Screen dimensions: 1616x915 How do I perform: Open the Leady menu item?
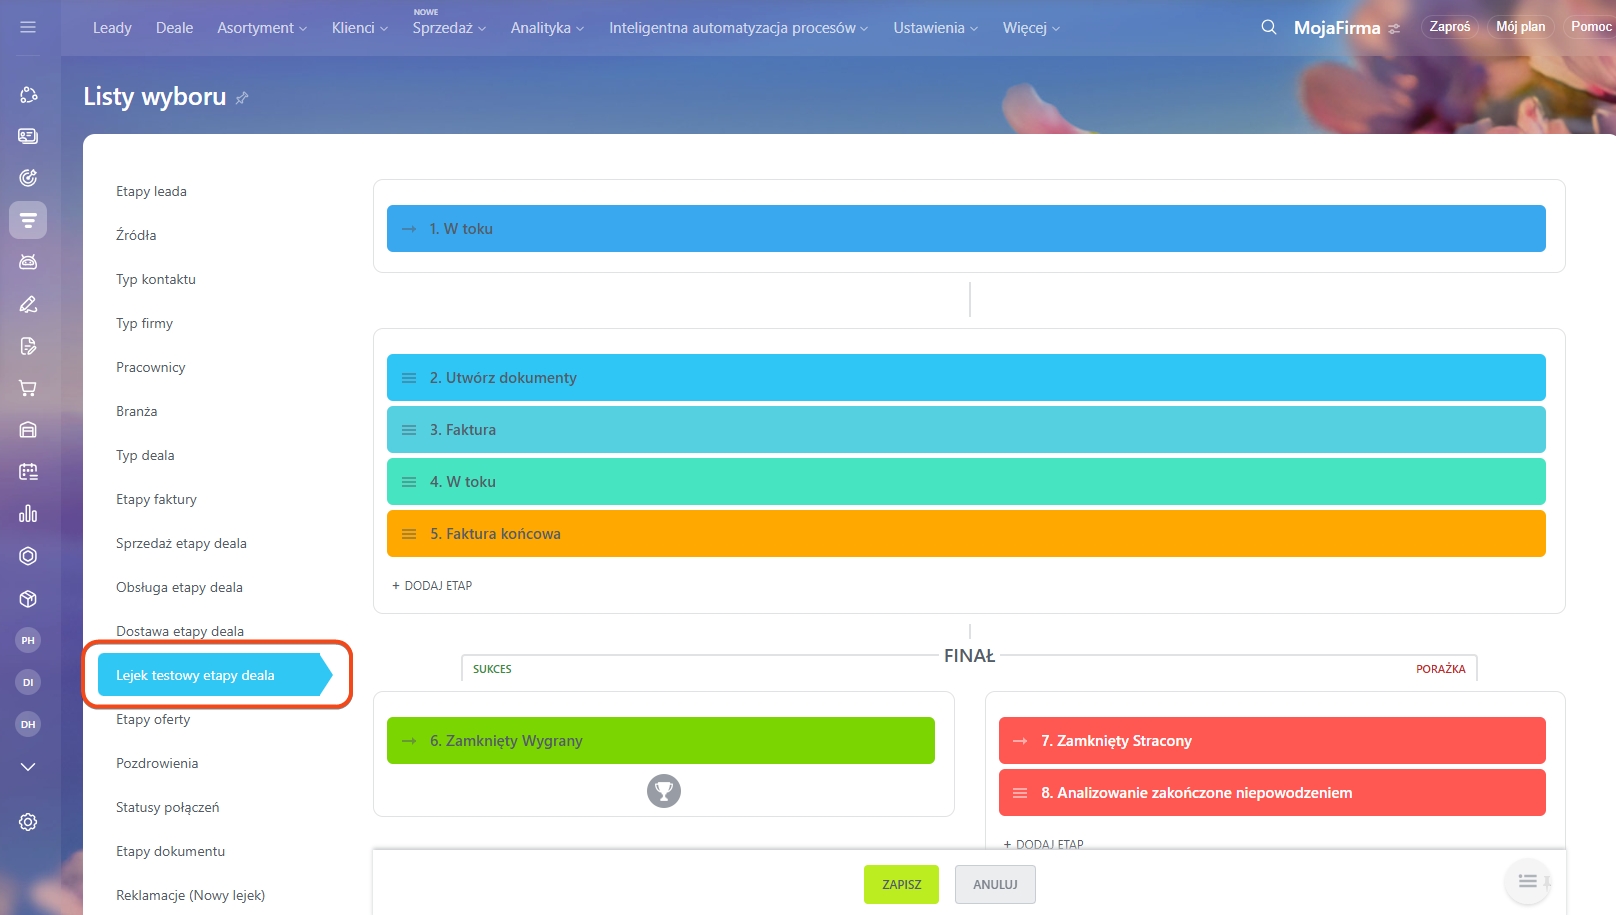(x=112, y=28)
